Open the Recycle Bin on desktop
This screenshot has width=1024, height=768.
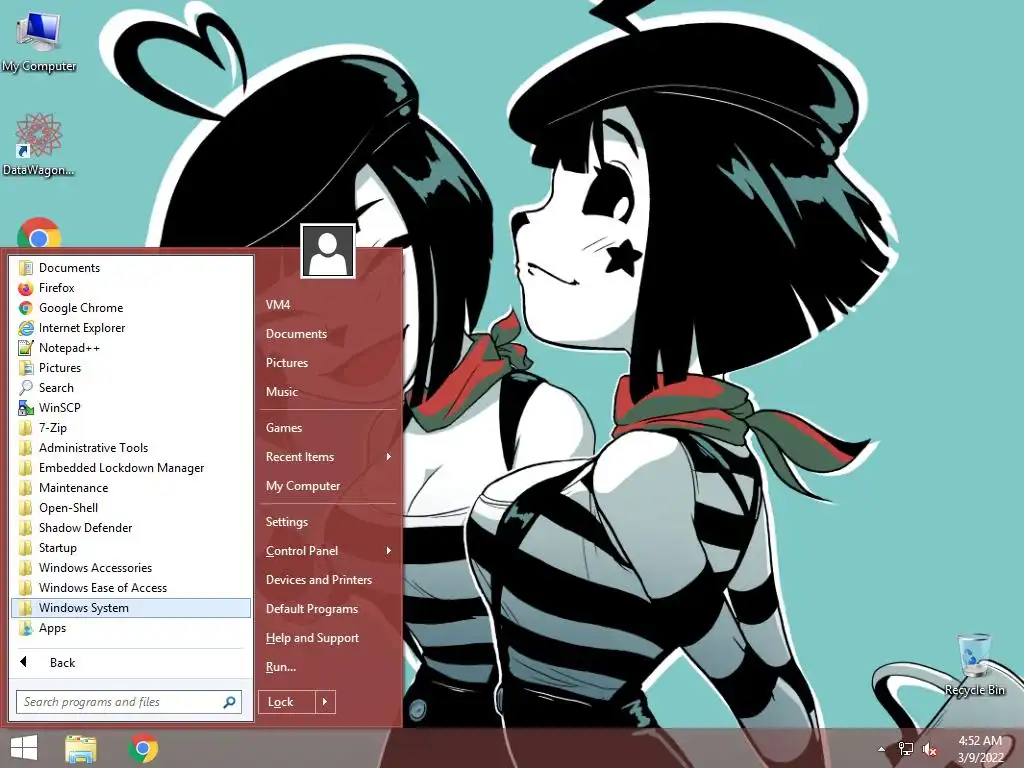[974, 665]
